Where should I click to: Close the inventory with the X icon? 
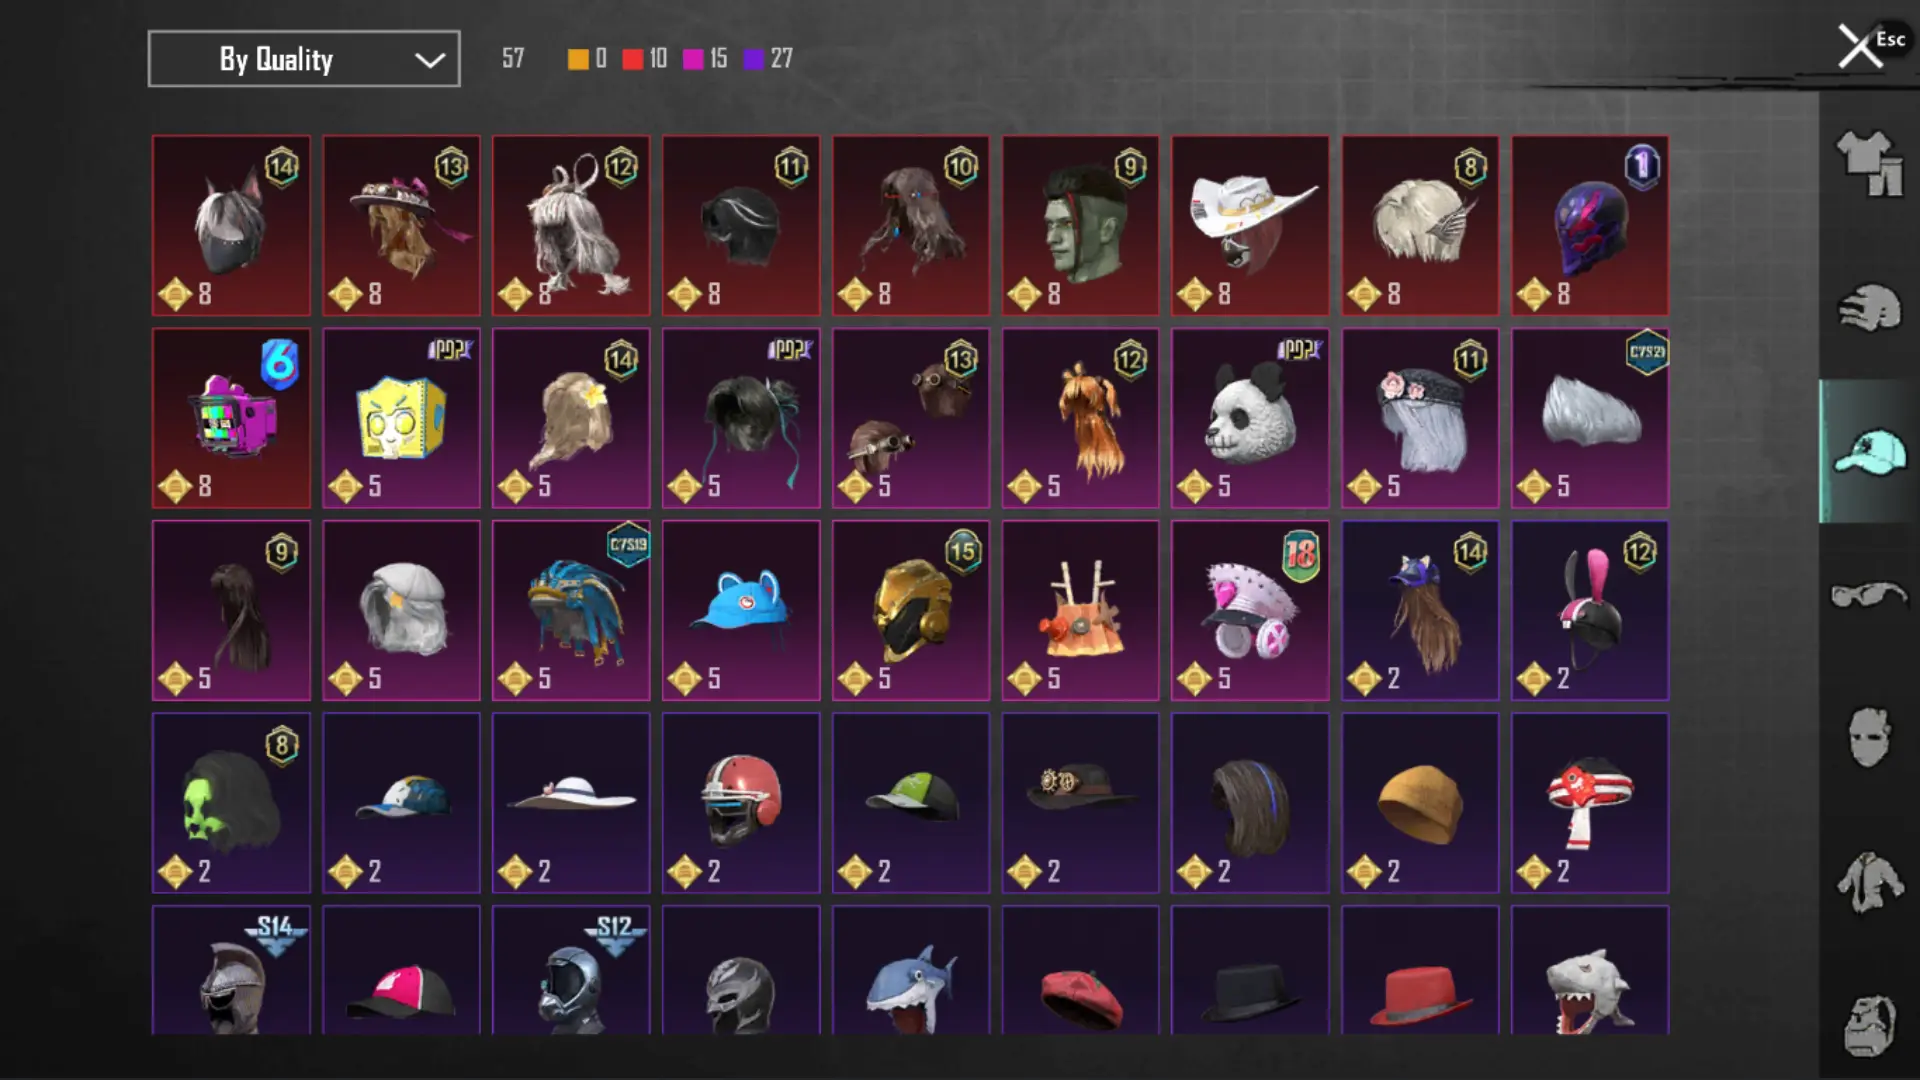click(x=1860, y=46)
